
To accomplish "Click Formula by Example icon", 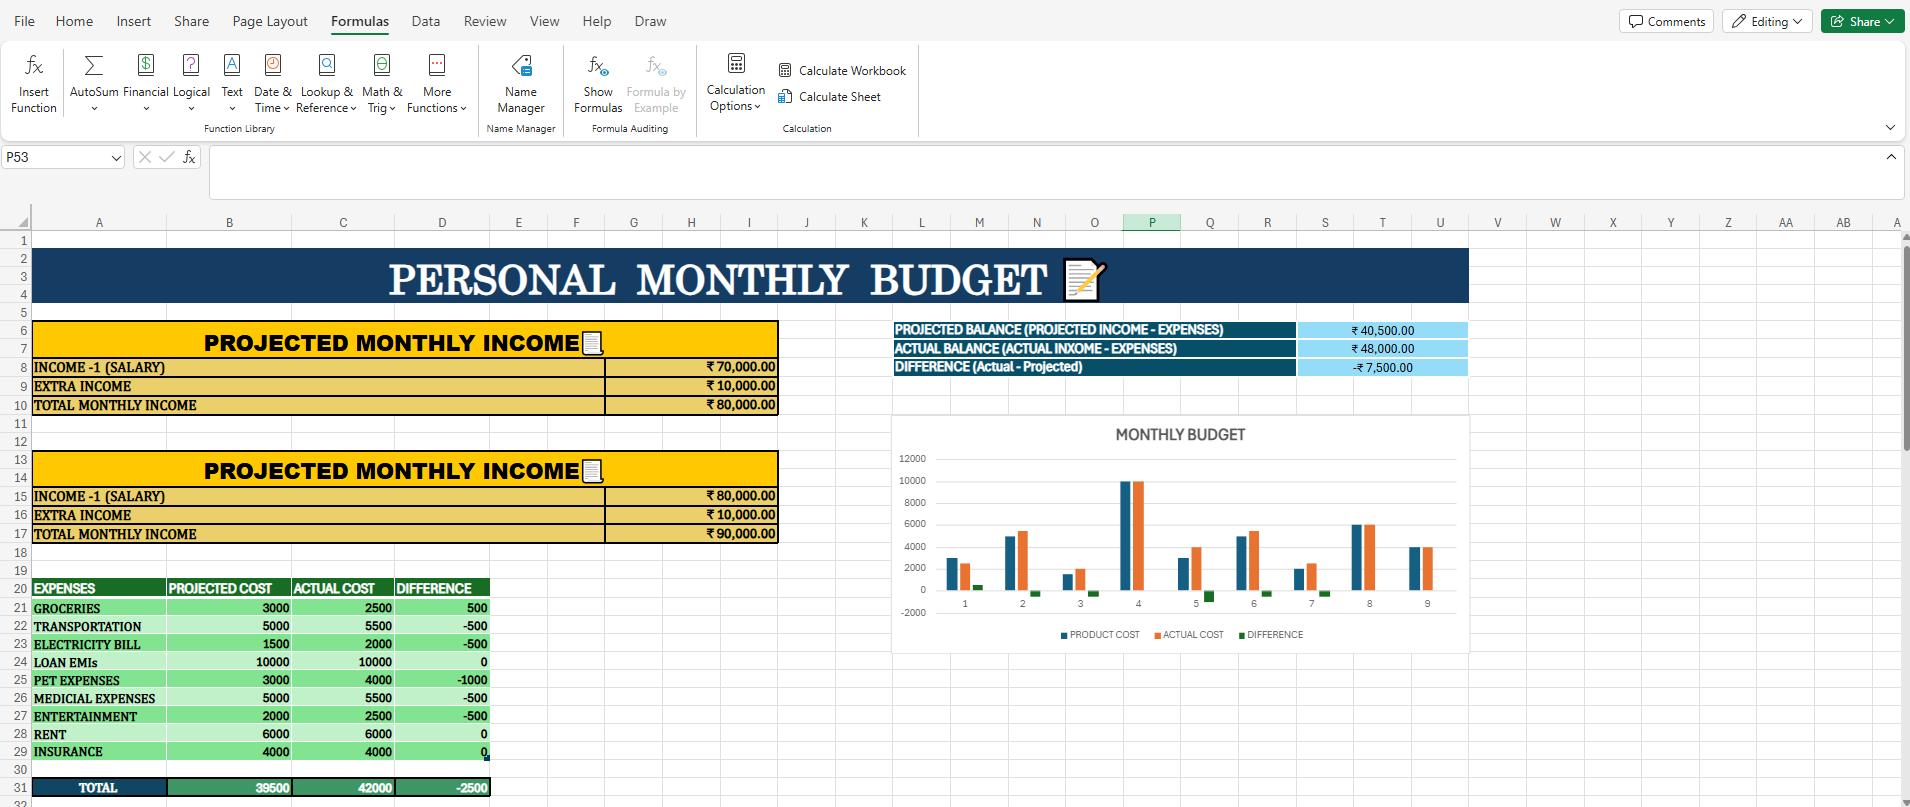I will (656, 66).
